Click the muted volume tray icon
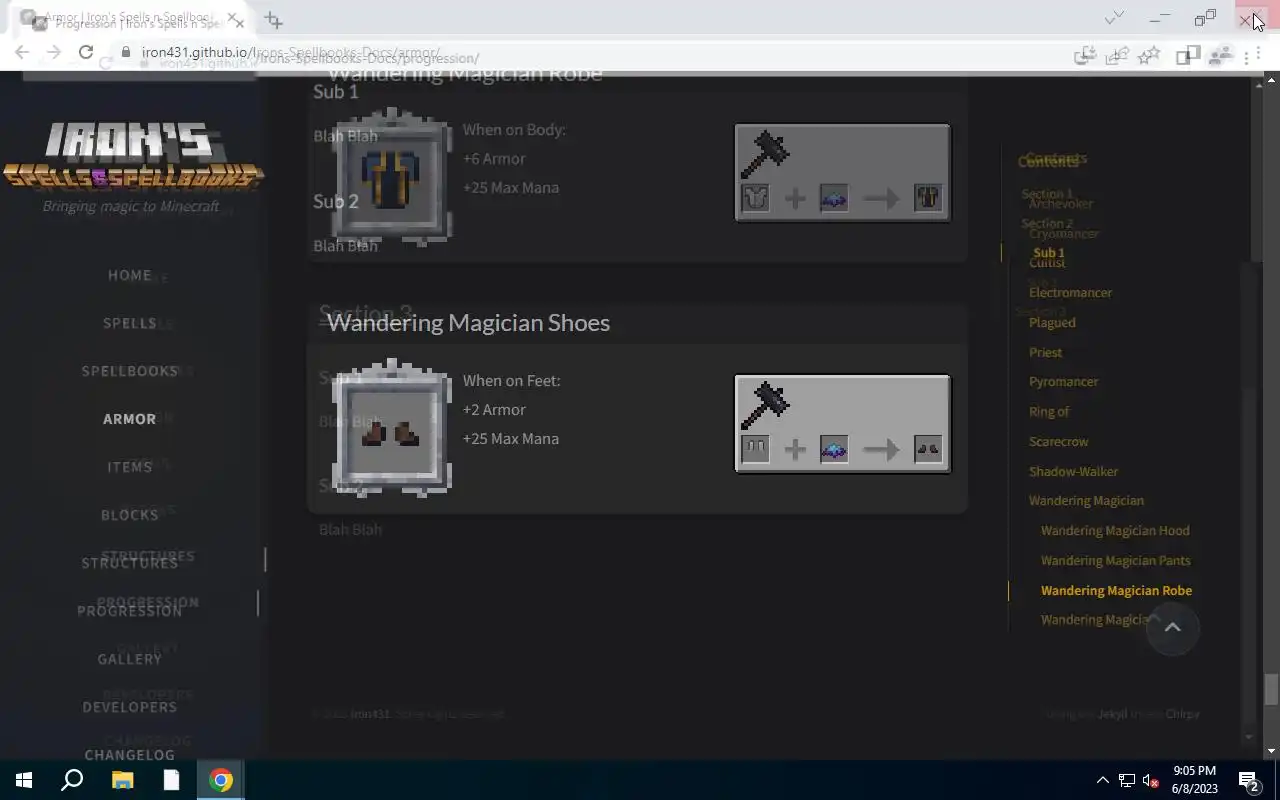This screenshot has width=1280, height=800. click(x=1151, y=780)
